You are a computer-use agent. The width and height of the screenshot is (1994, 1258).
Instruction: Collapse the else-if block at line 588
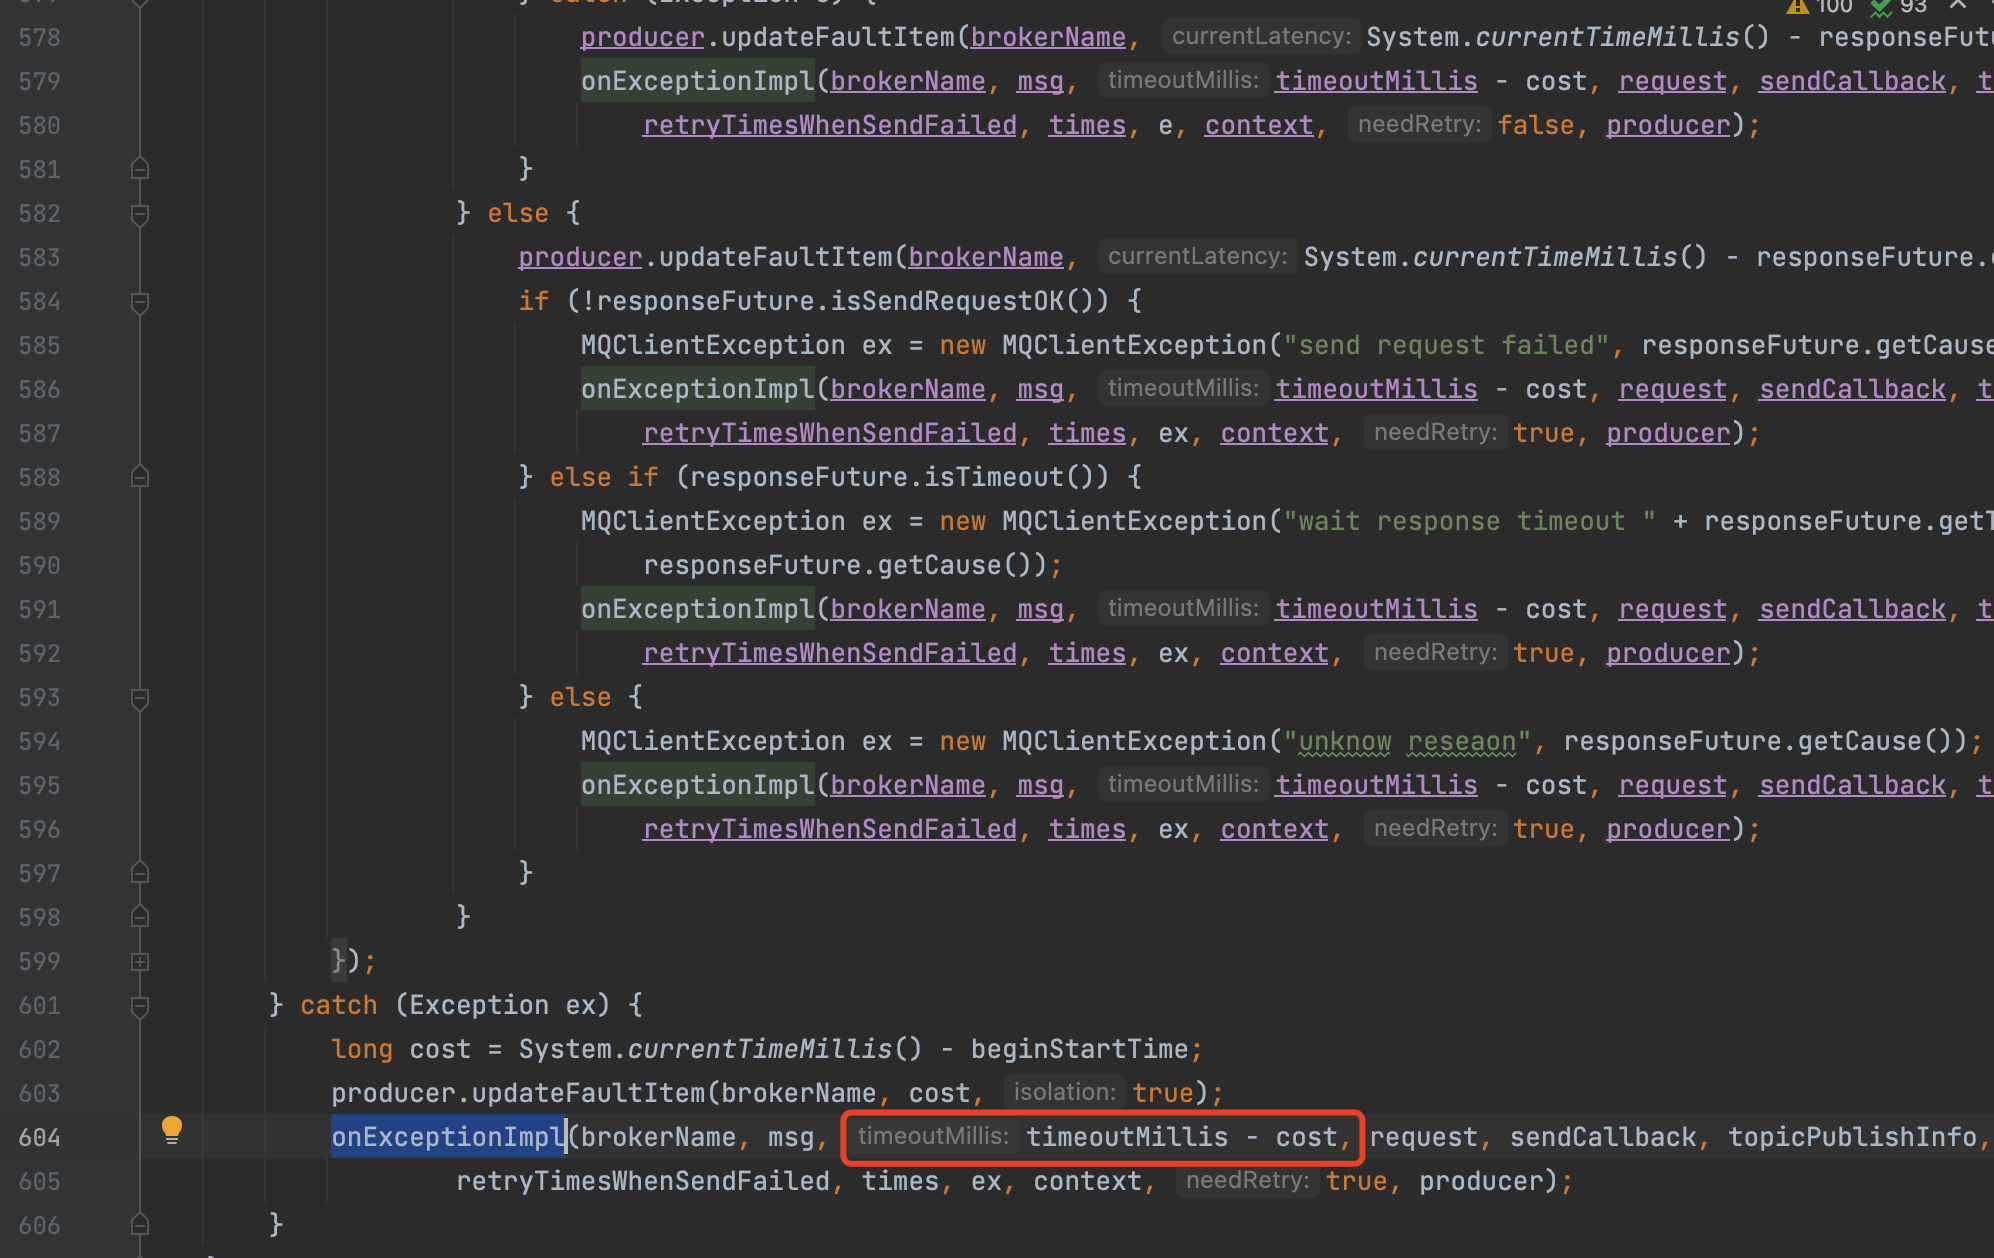pyautogui.click(x=140, y=478)
